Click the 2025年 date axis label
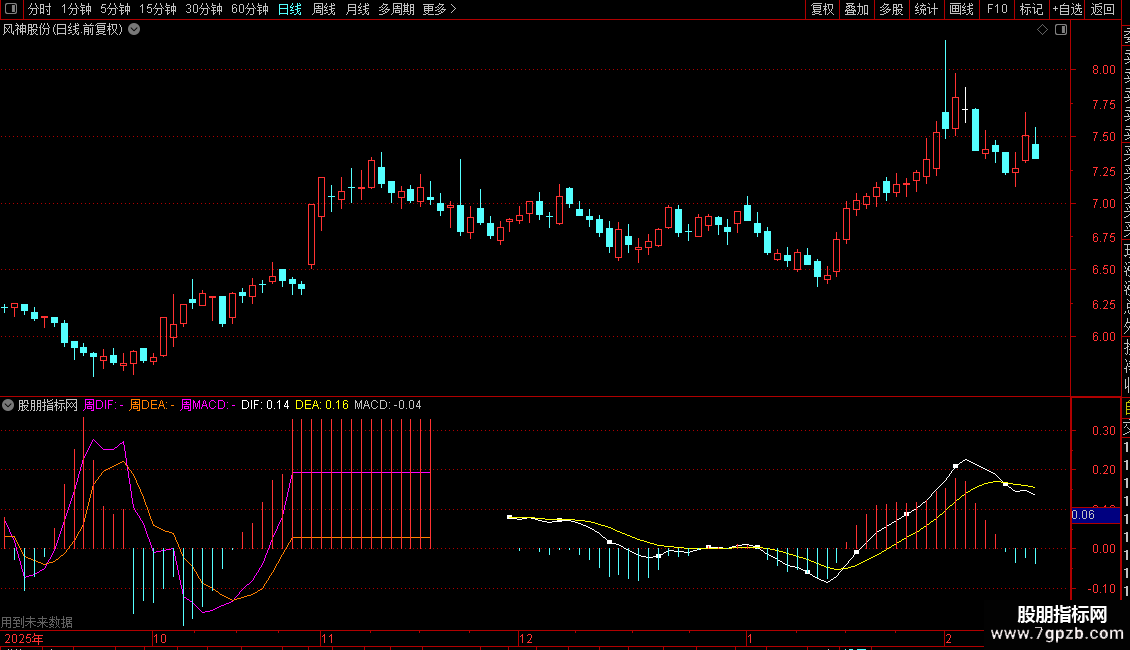This screenshot has width=1130, height=650. coord(24,638)
